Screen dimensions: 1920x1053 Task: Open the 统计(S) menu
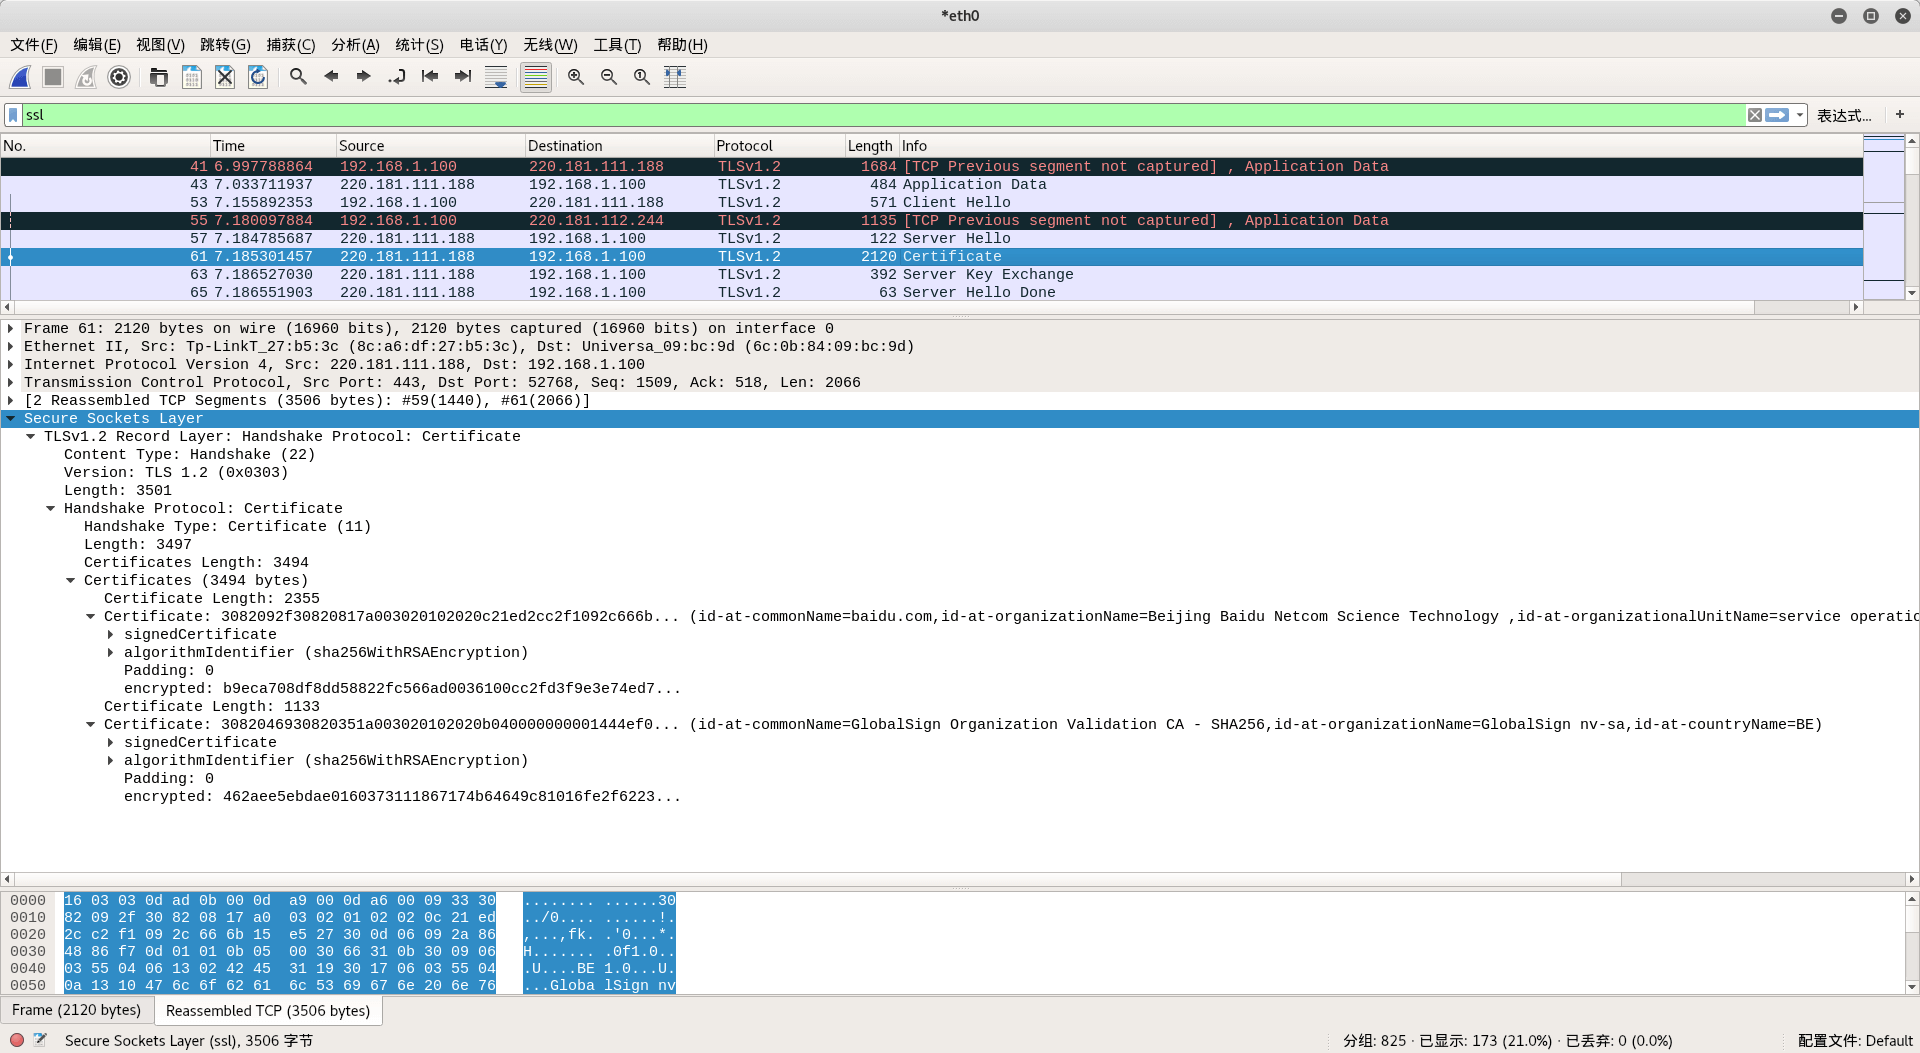click(x=419, y=45)
